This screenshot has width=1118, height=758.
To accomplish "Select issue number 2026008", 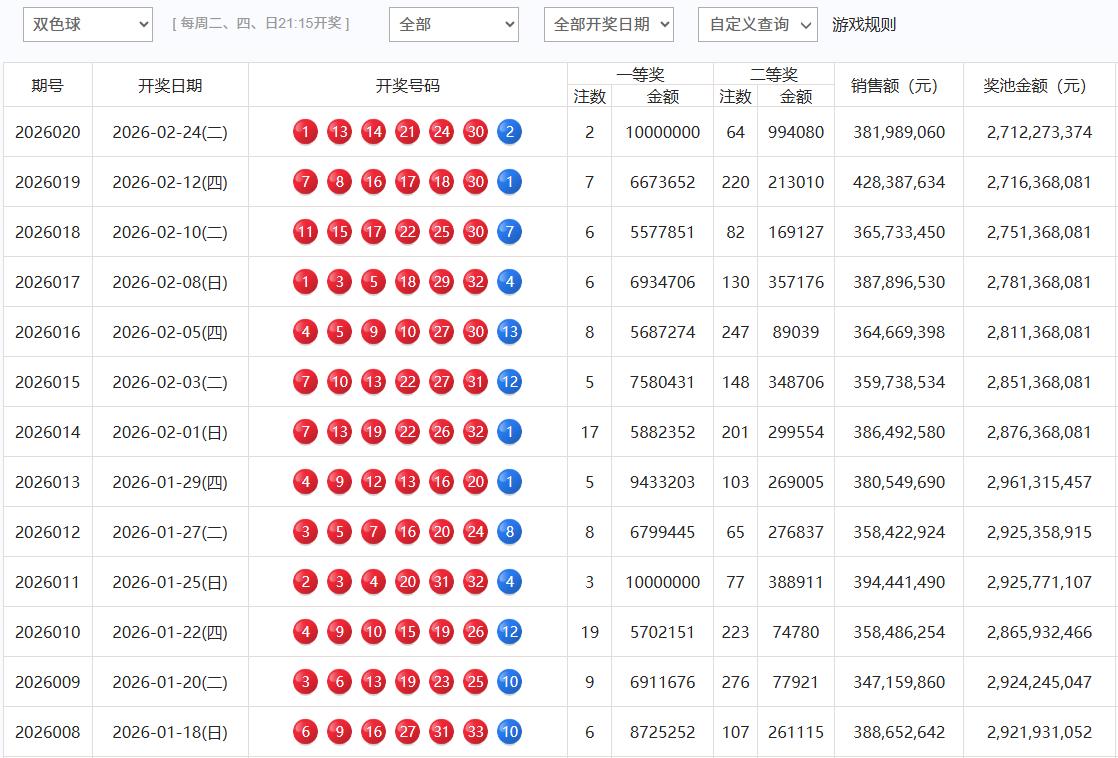I will [48, 732].
